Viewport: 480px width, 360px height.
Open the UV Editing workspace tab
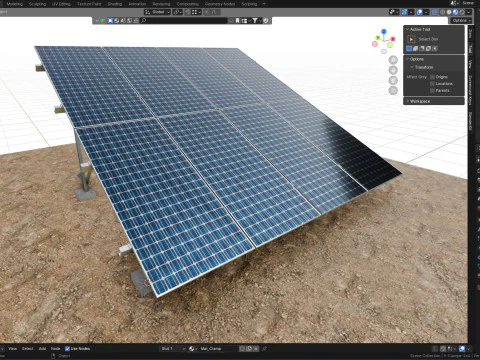tap(61, 4)
